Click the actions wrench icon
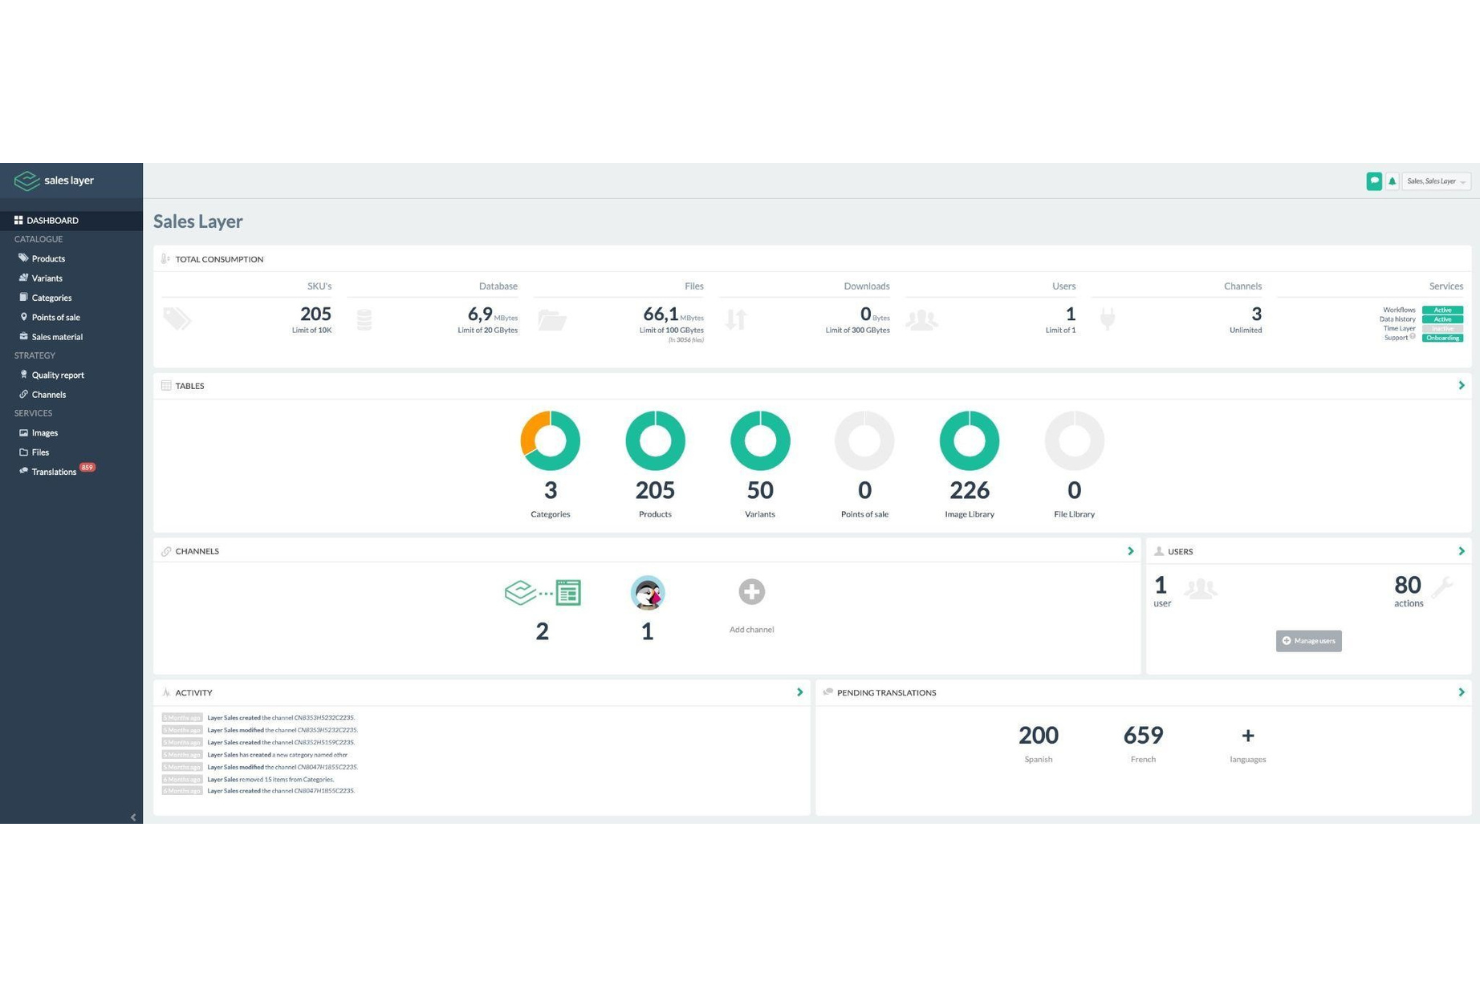 pyautogui.click(x=1441, y=588)
